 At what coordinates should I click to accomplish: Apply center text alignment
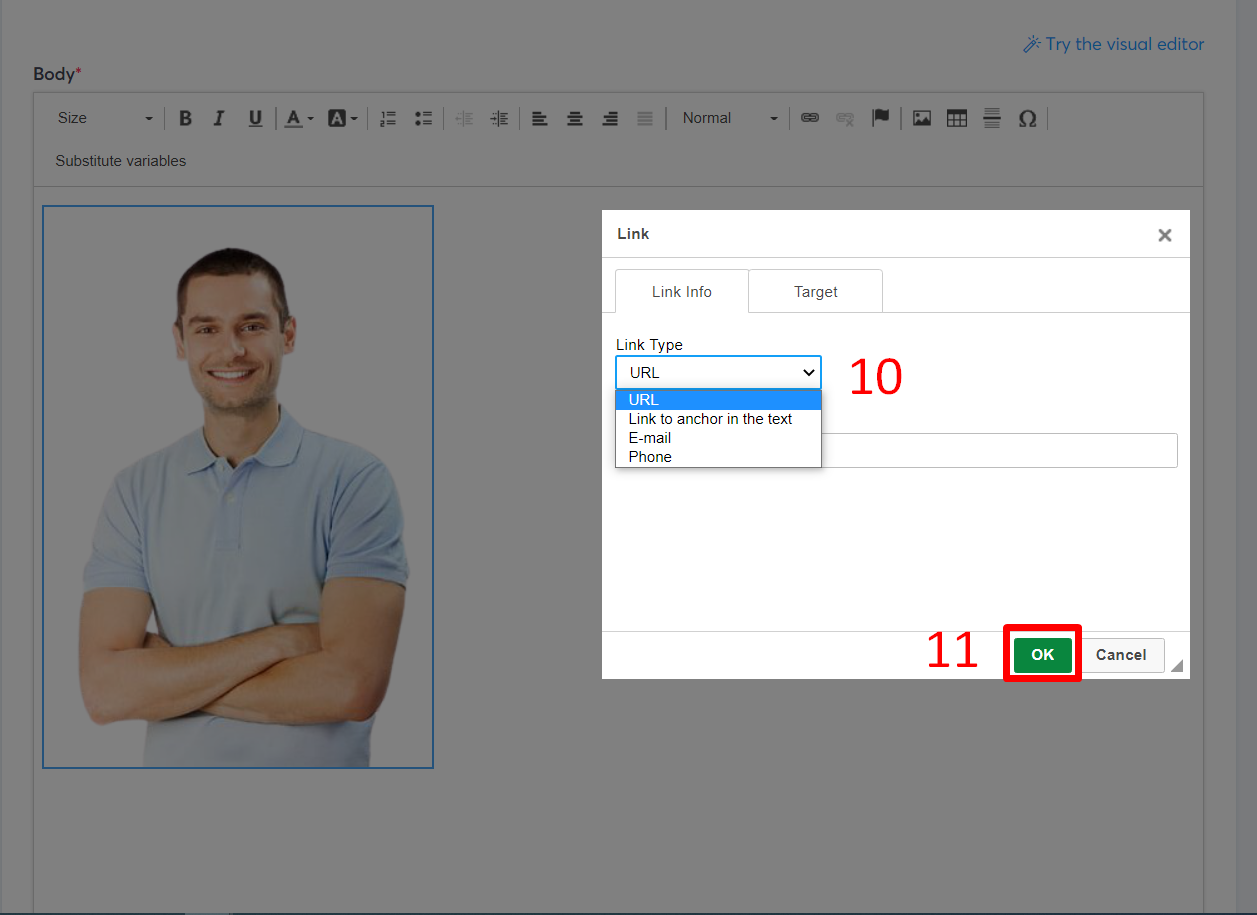(x=575, y=118)
